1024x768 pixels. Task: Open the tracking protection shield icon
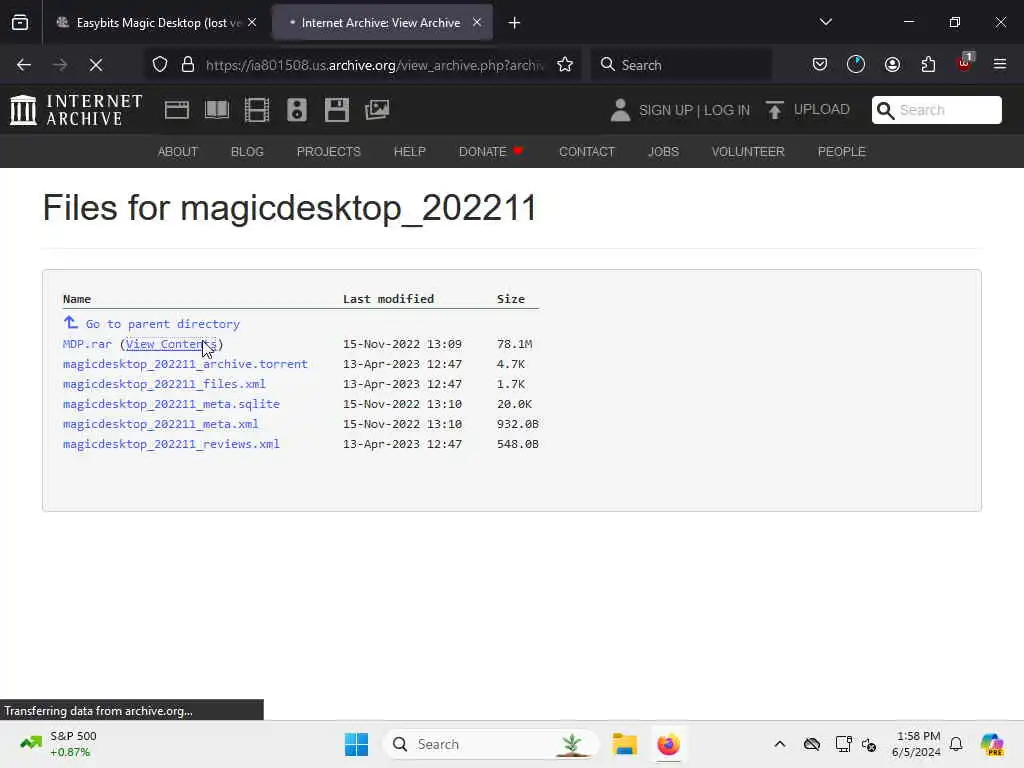click(160, 65)
